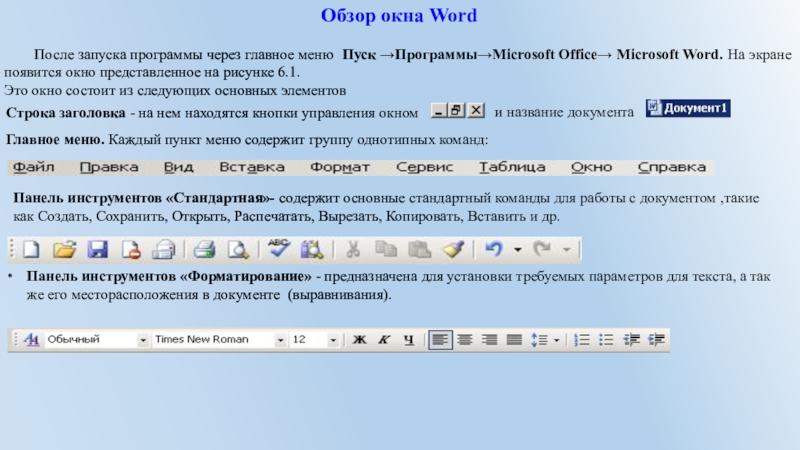Click the Save floppy disk icon
Image resolution: width=800 pixels, height=450 pixels.
(x=97, y=249)
